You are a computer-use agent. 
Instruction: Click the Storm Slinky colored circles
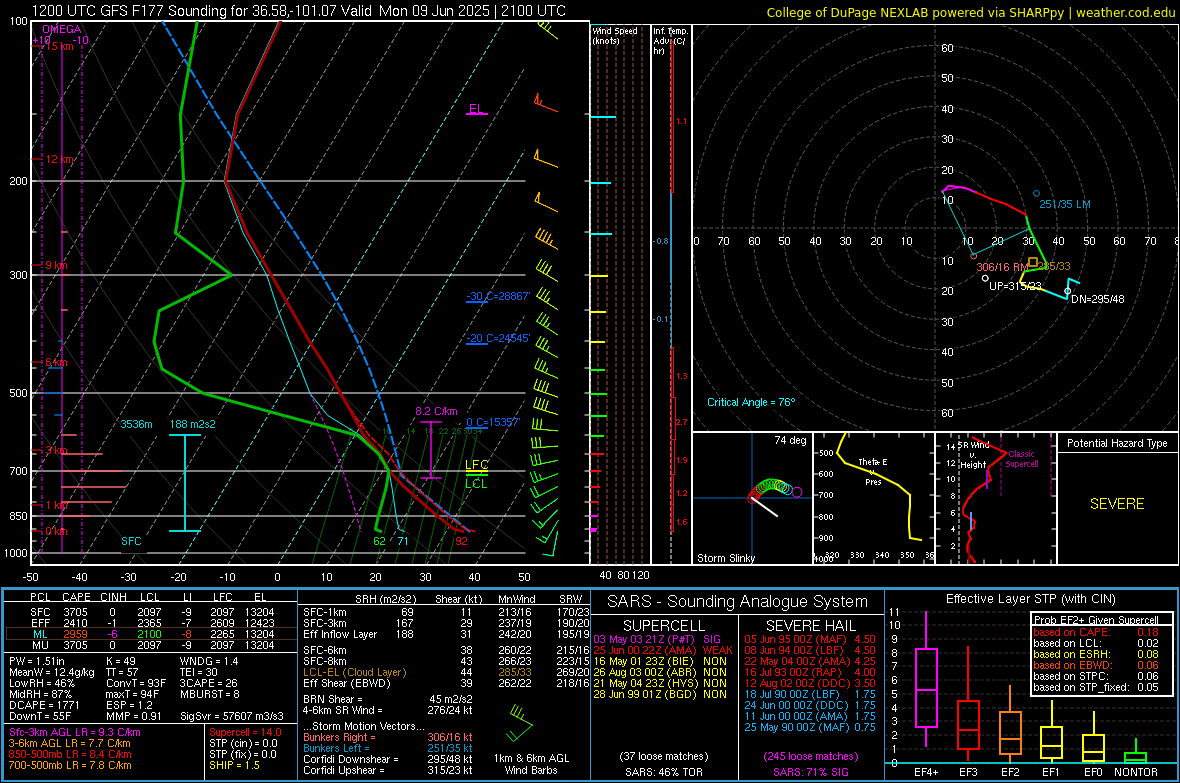pos(774,488)
